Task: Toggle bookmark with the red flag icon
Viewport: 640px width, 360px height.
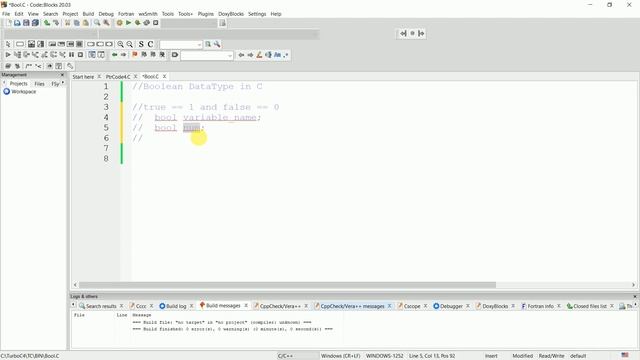Action: (135, 55)
